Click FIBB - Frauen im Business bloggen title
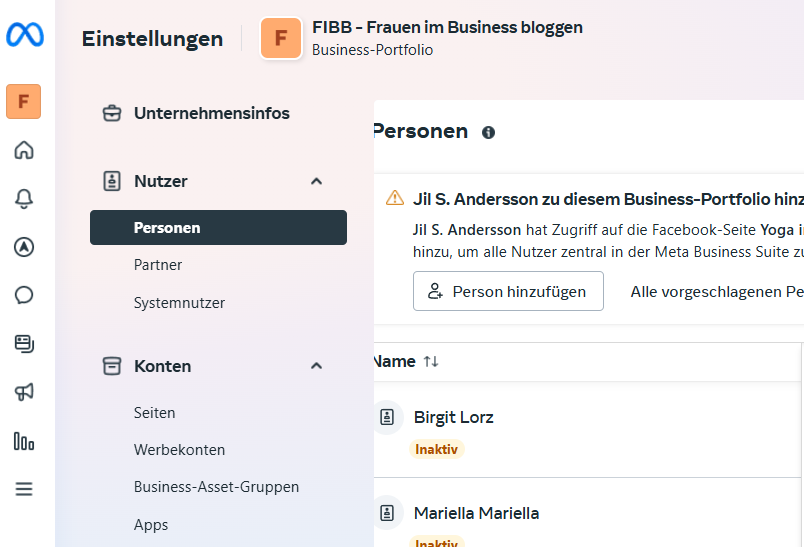The image size is (804, 547). [448, 27]
